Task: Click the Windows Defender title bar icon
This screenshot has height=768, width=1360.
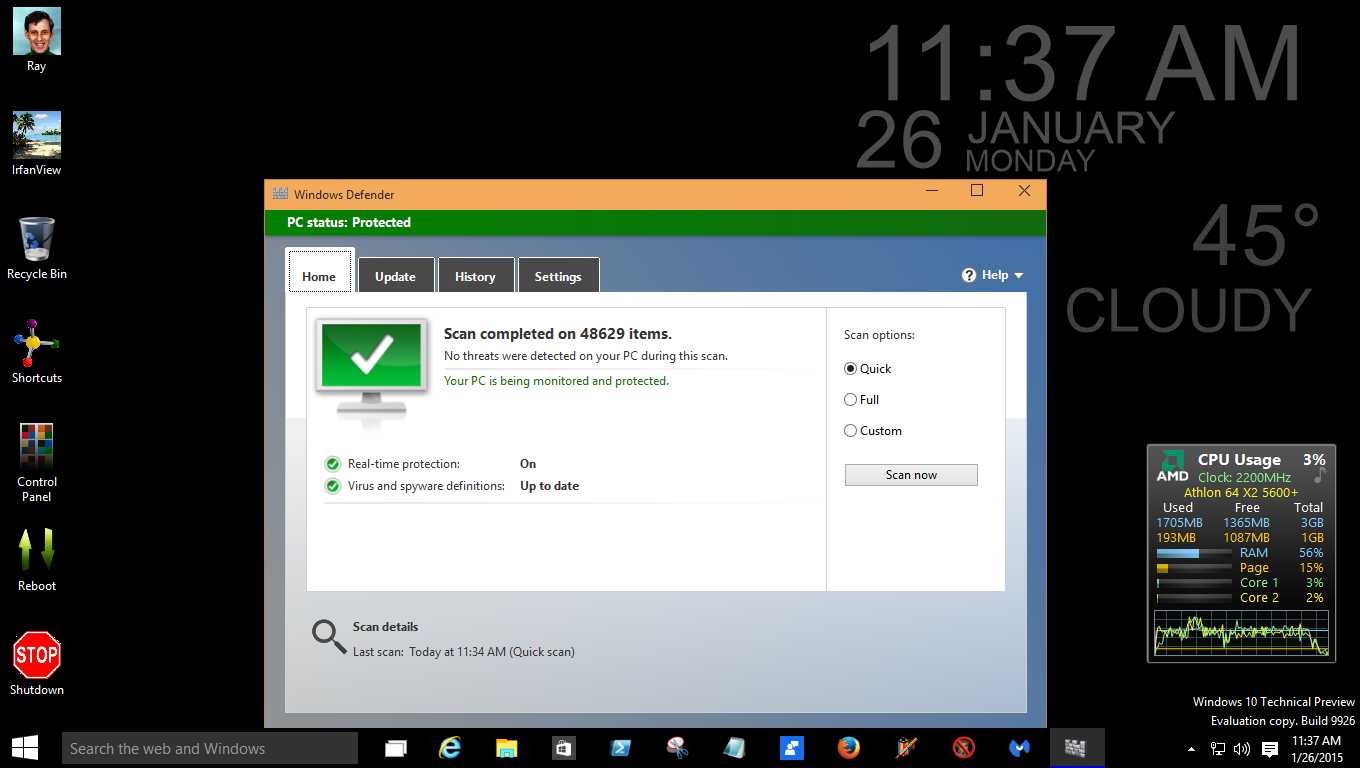Action: coord(280,194)
